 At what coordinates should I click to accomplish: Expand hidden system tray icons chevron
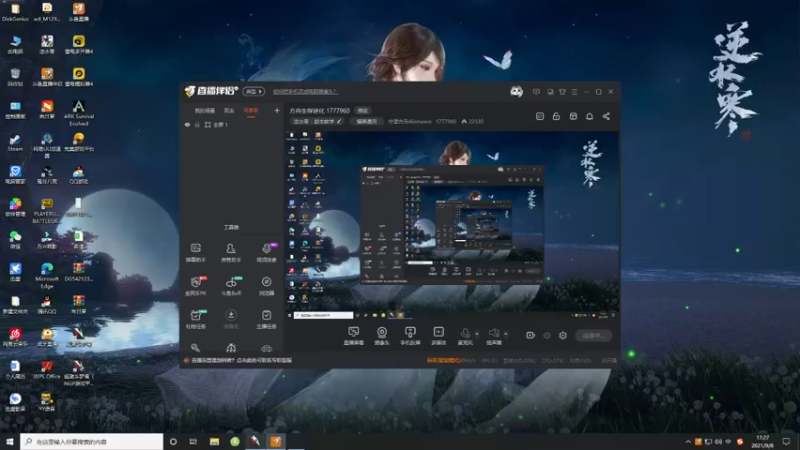688,442
